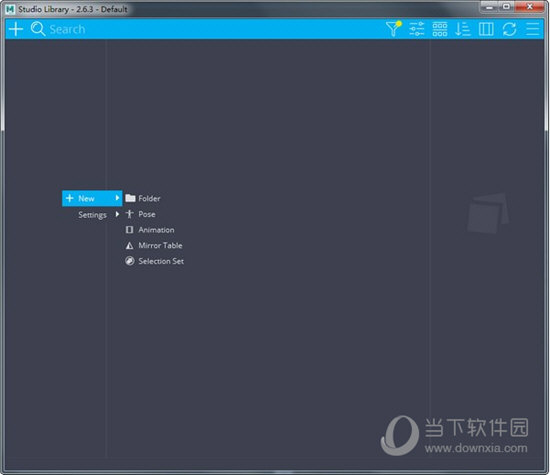Screen dimensions: 550x475
Task: Create a new Selection Set item
Action: [154, 261]
